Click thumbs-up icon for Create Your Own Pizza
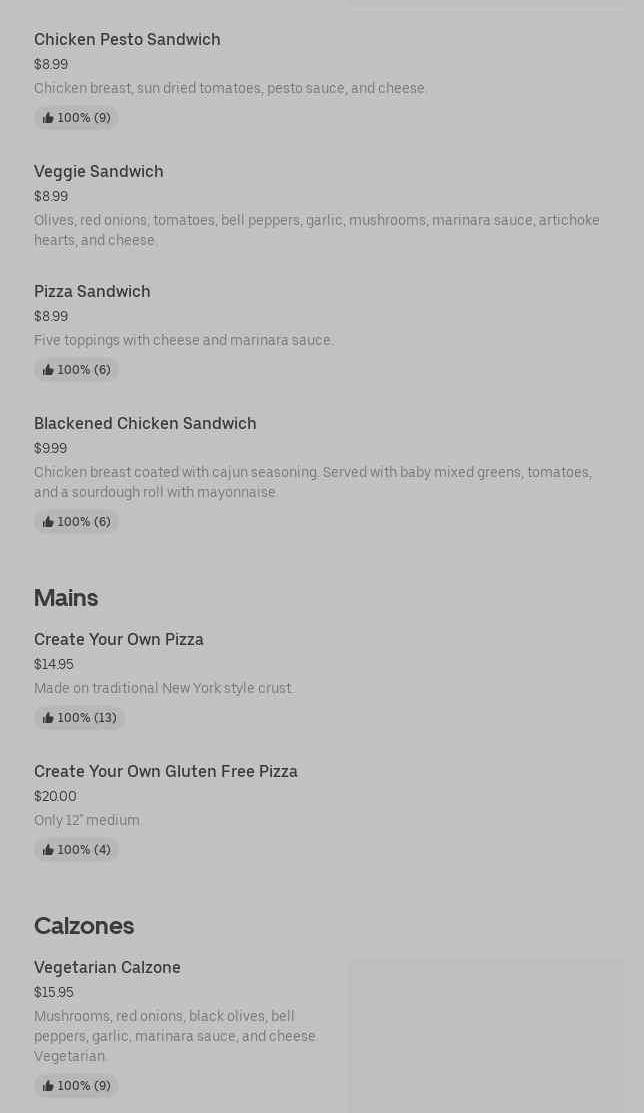 click(x=48, y=718)
